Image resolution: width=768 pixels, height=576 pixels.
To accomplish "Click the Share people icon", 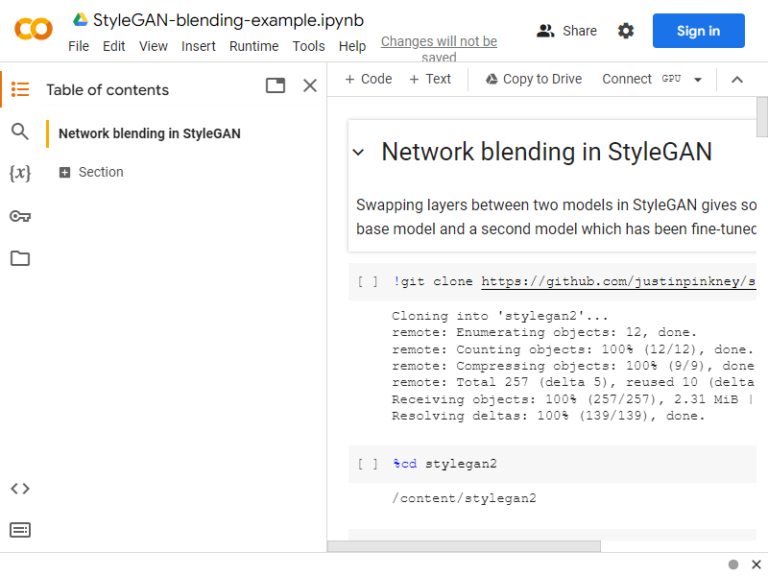I will 545,31.
